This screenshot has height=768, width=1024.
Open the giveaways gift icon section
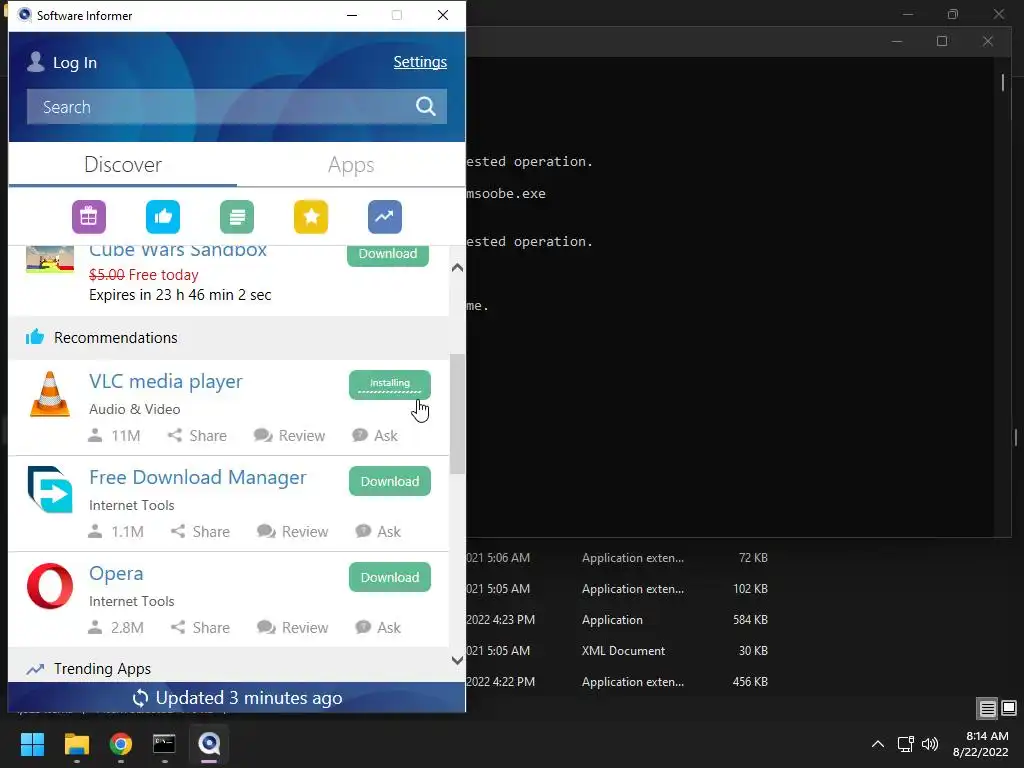89,217
